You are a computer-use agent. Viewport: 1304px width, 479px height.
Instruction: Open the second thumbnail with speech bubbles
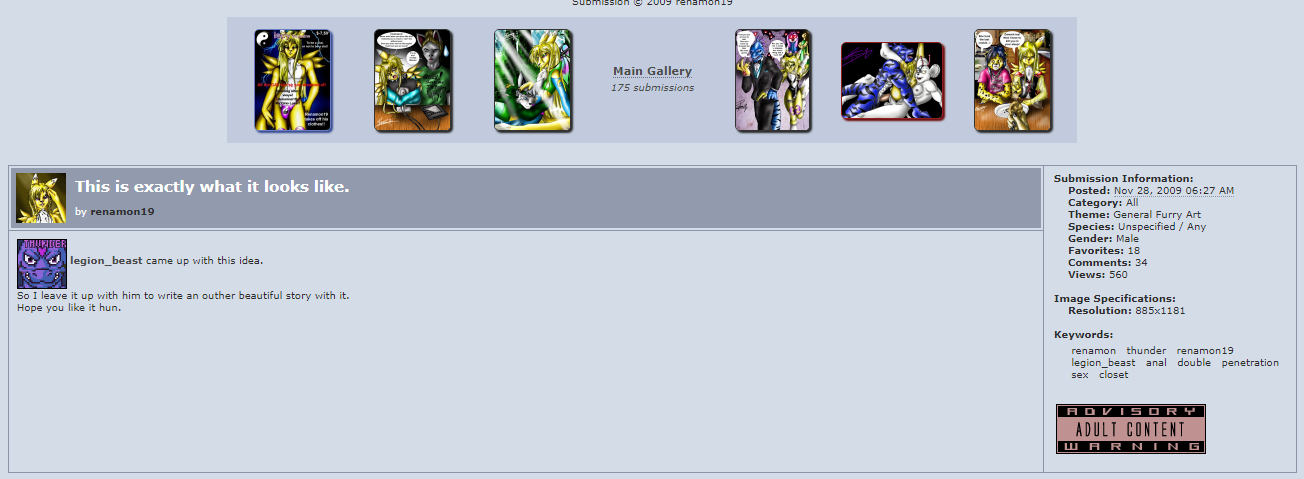coord(413,80)
